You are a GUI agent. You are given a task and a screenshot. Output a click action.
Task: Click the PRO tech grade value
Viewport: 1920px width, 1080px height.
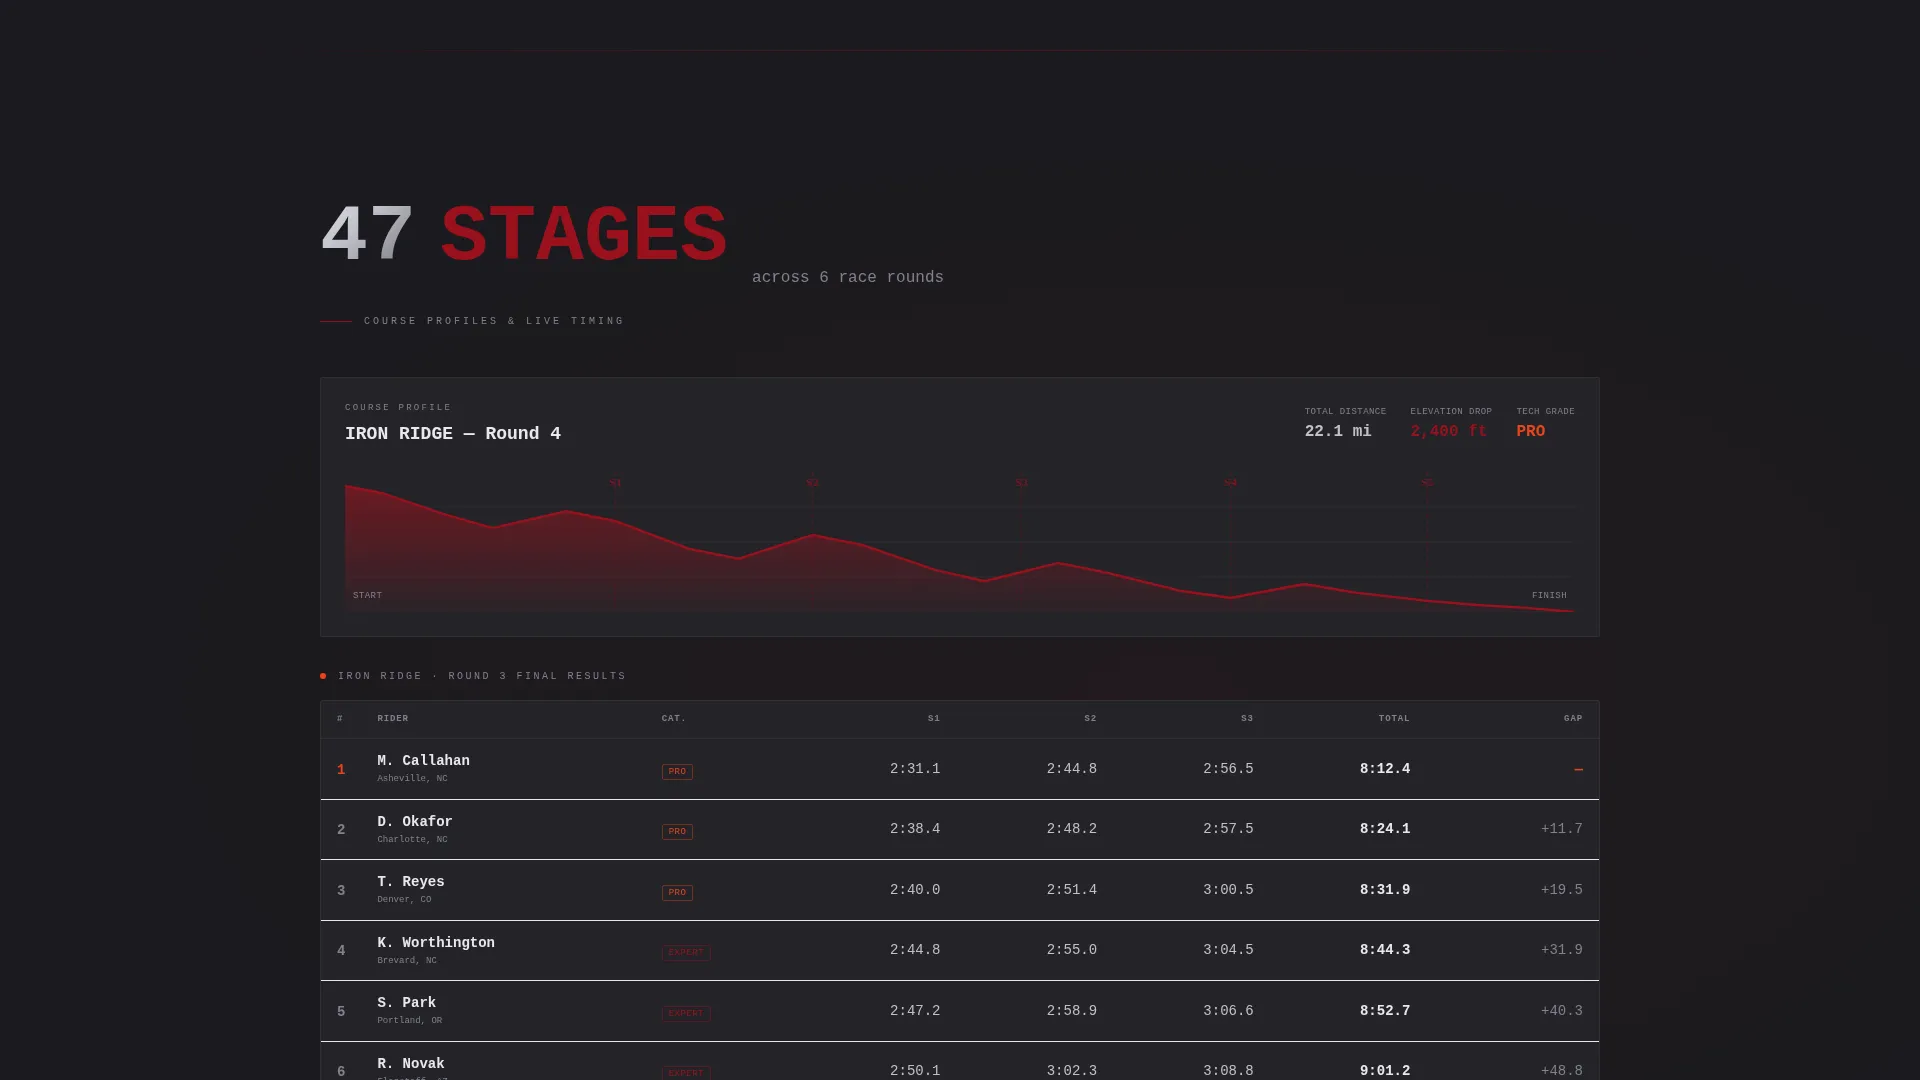pos(1530,431)
